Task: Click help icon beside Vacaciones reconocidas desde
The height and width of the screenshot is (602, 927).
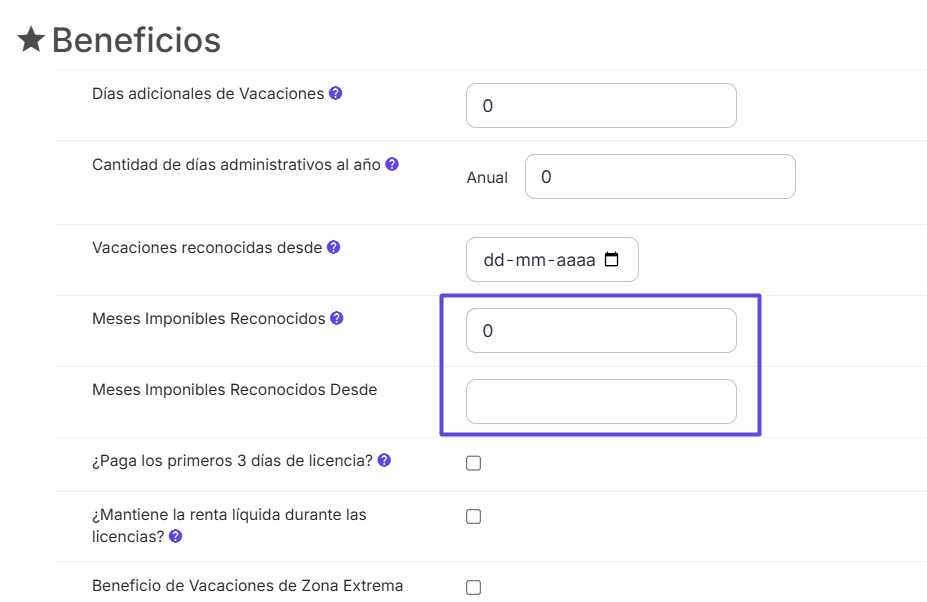Action: pos(334,247)
